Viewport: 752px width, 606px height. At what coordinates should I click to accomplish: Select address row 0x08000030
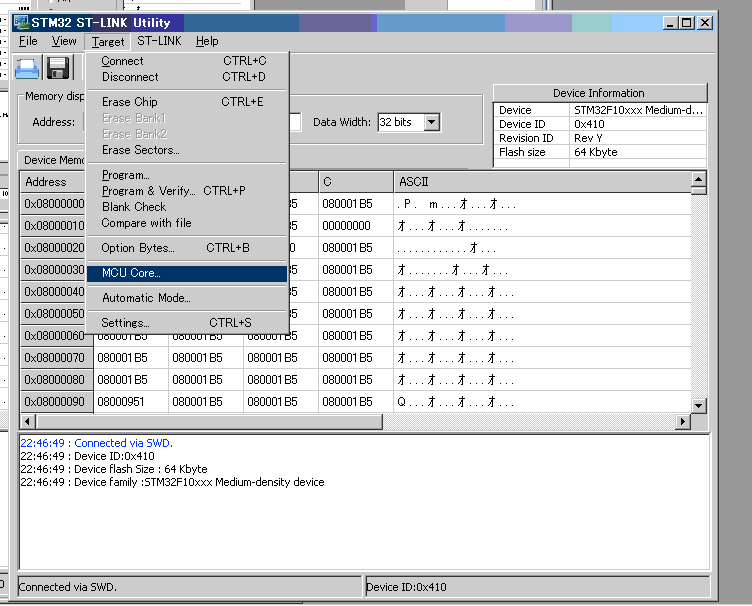[54, 270]
